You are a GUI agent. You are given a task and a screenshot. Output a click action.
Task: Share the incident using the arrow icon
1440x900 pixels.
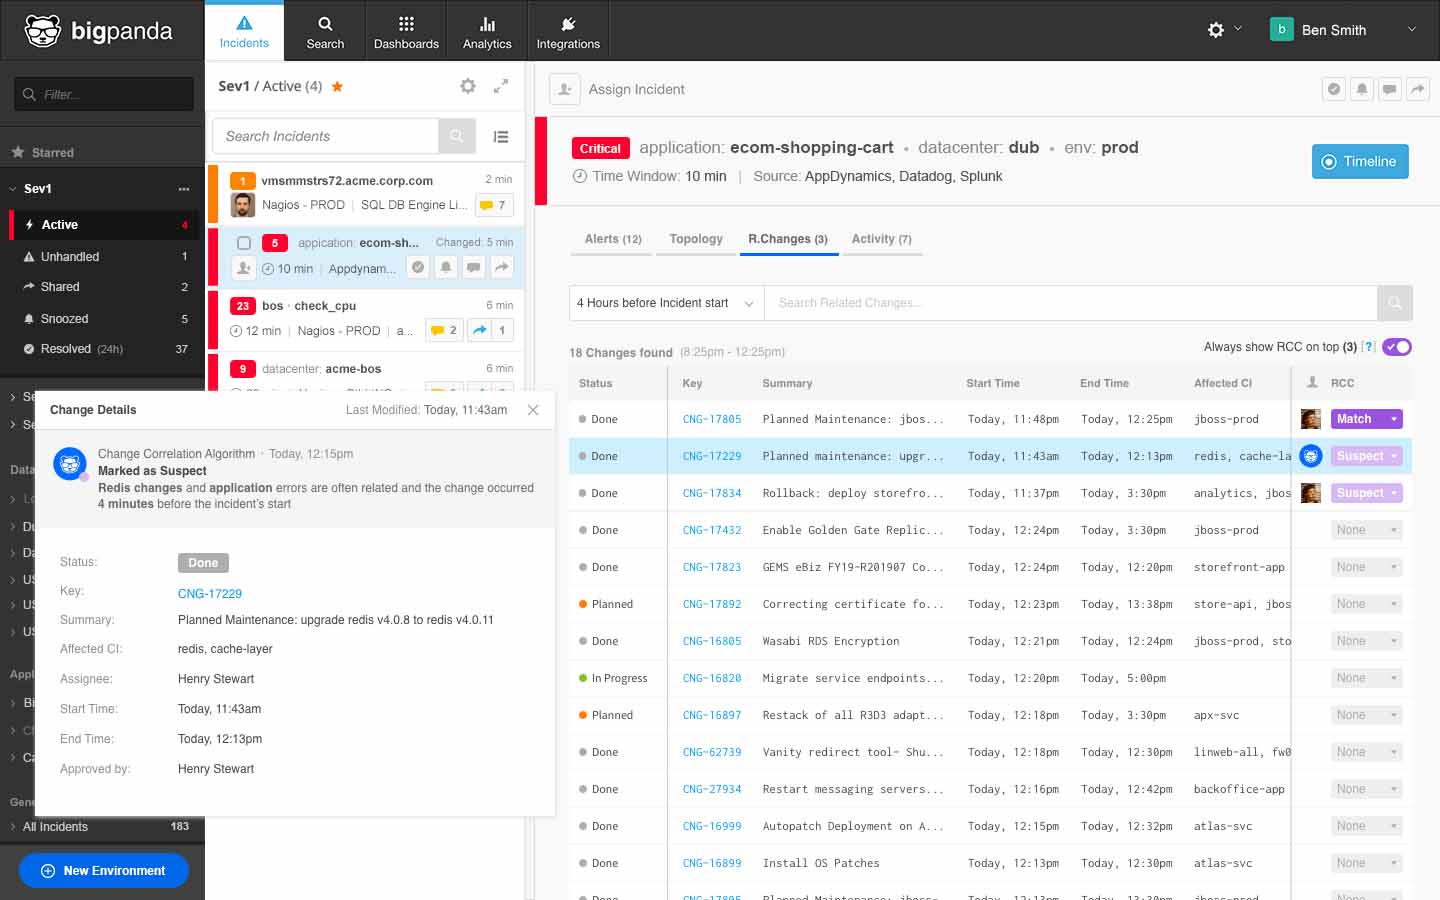1417,89
